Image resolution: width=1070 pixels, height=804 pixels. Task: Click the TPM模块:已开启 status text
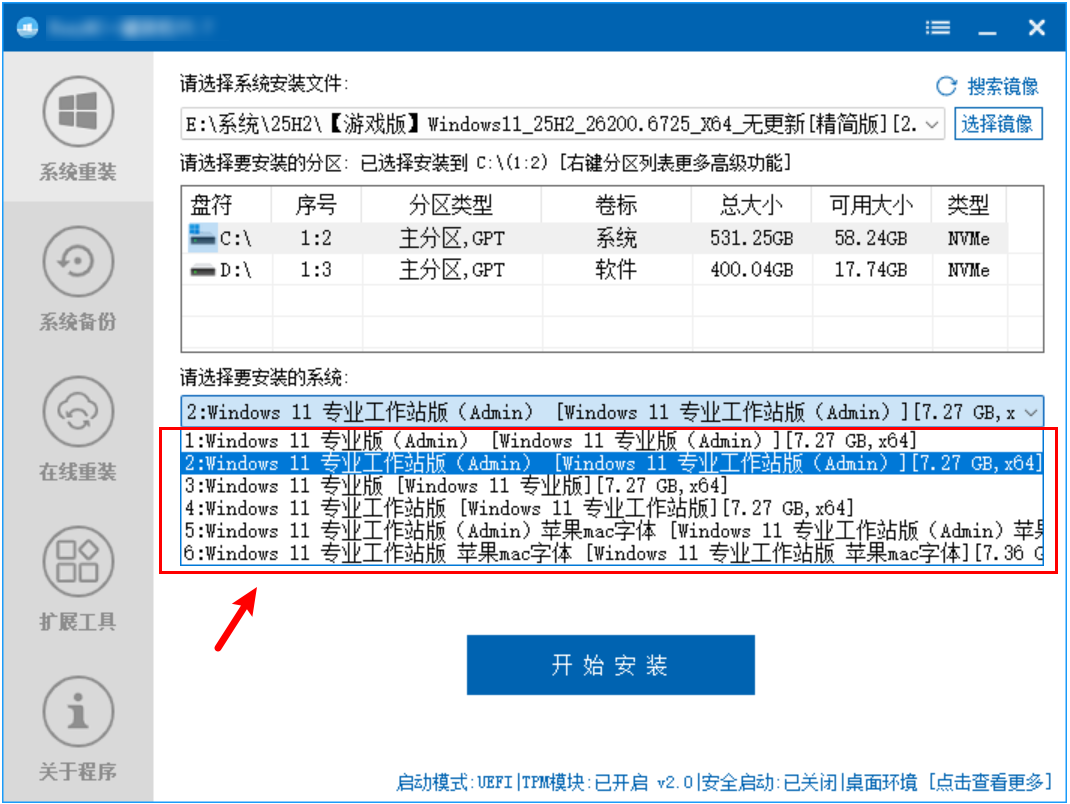[585, 782]
